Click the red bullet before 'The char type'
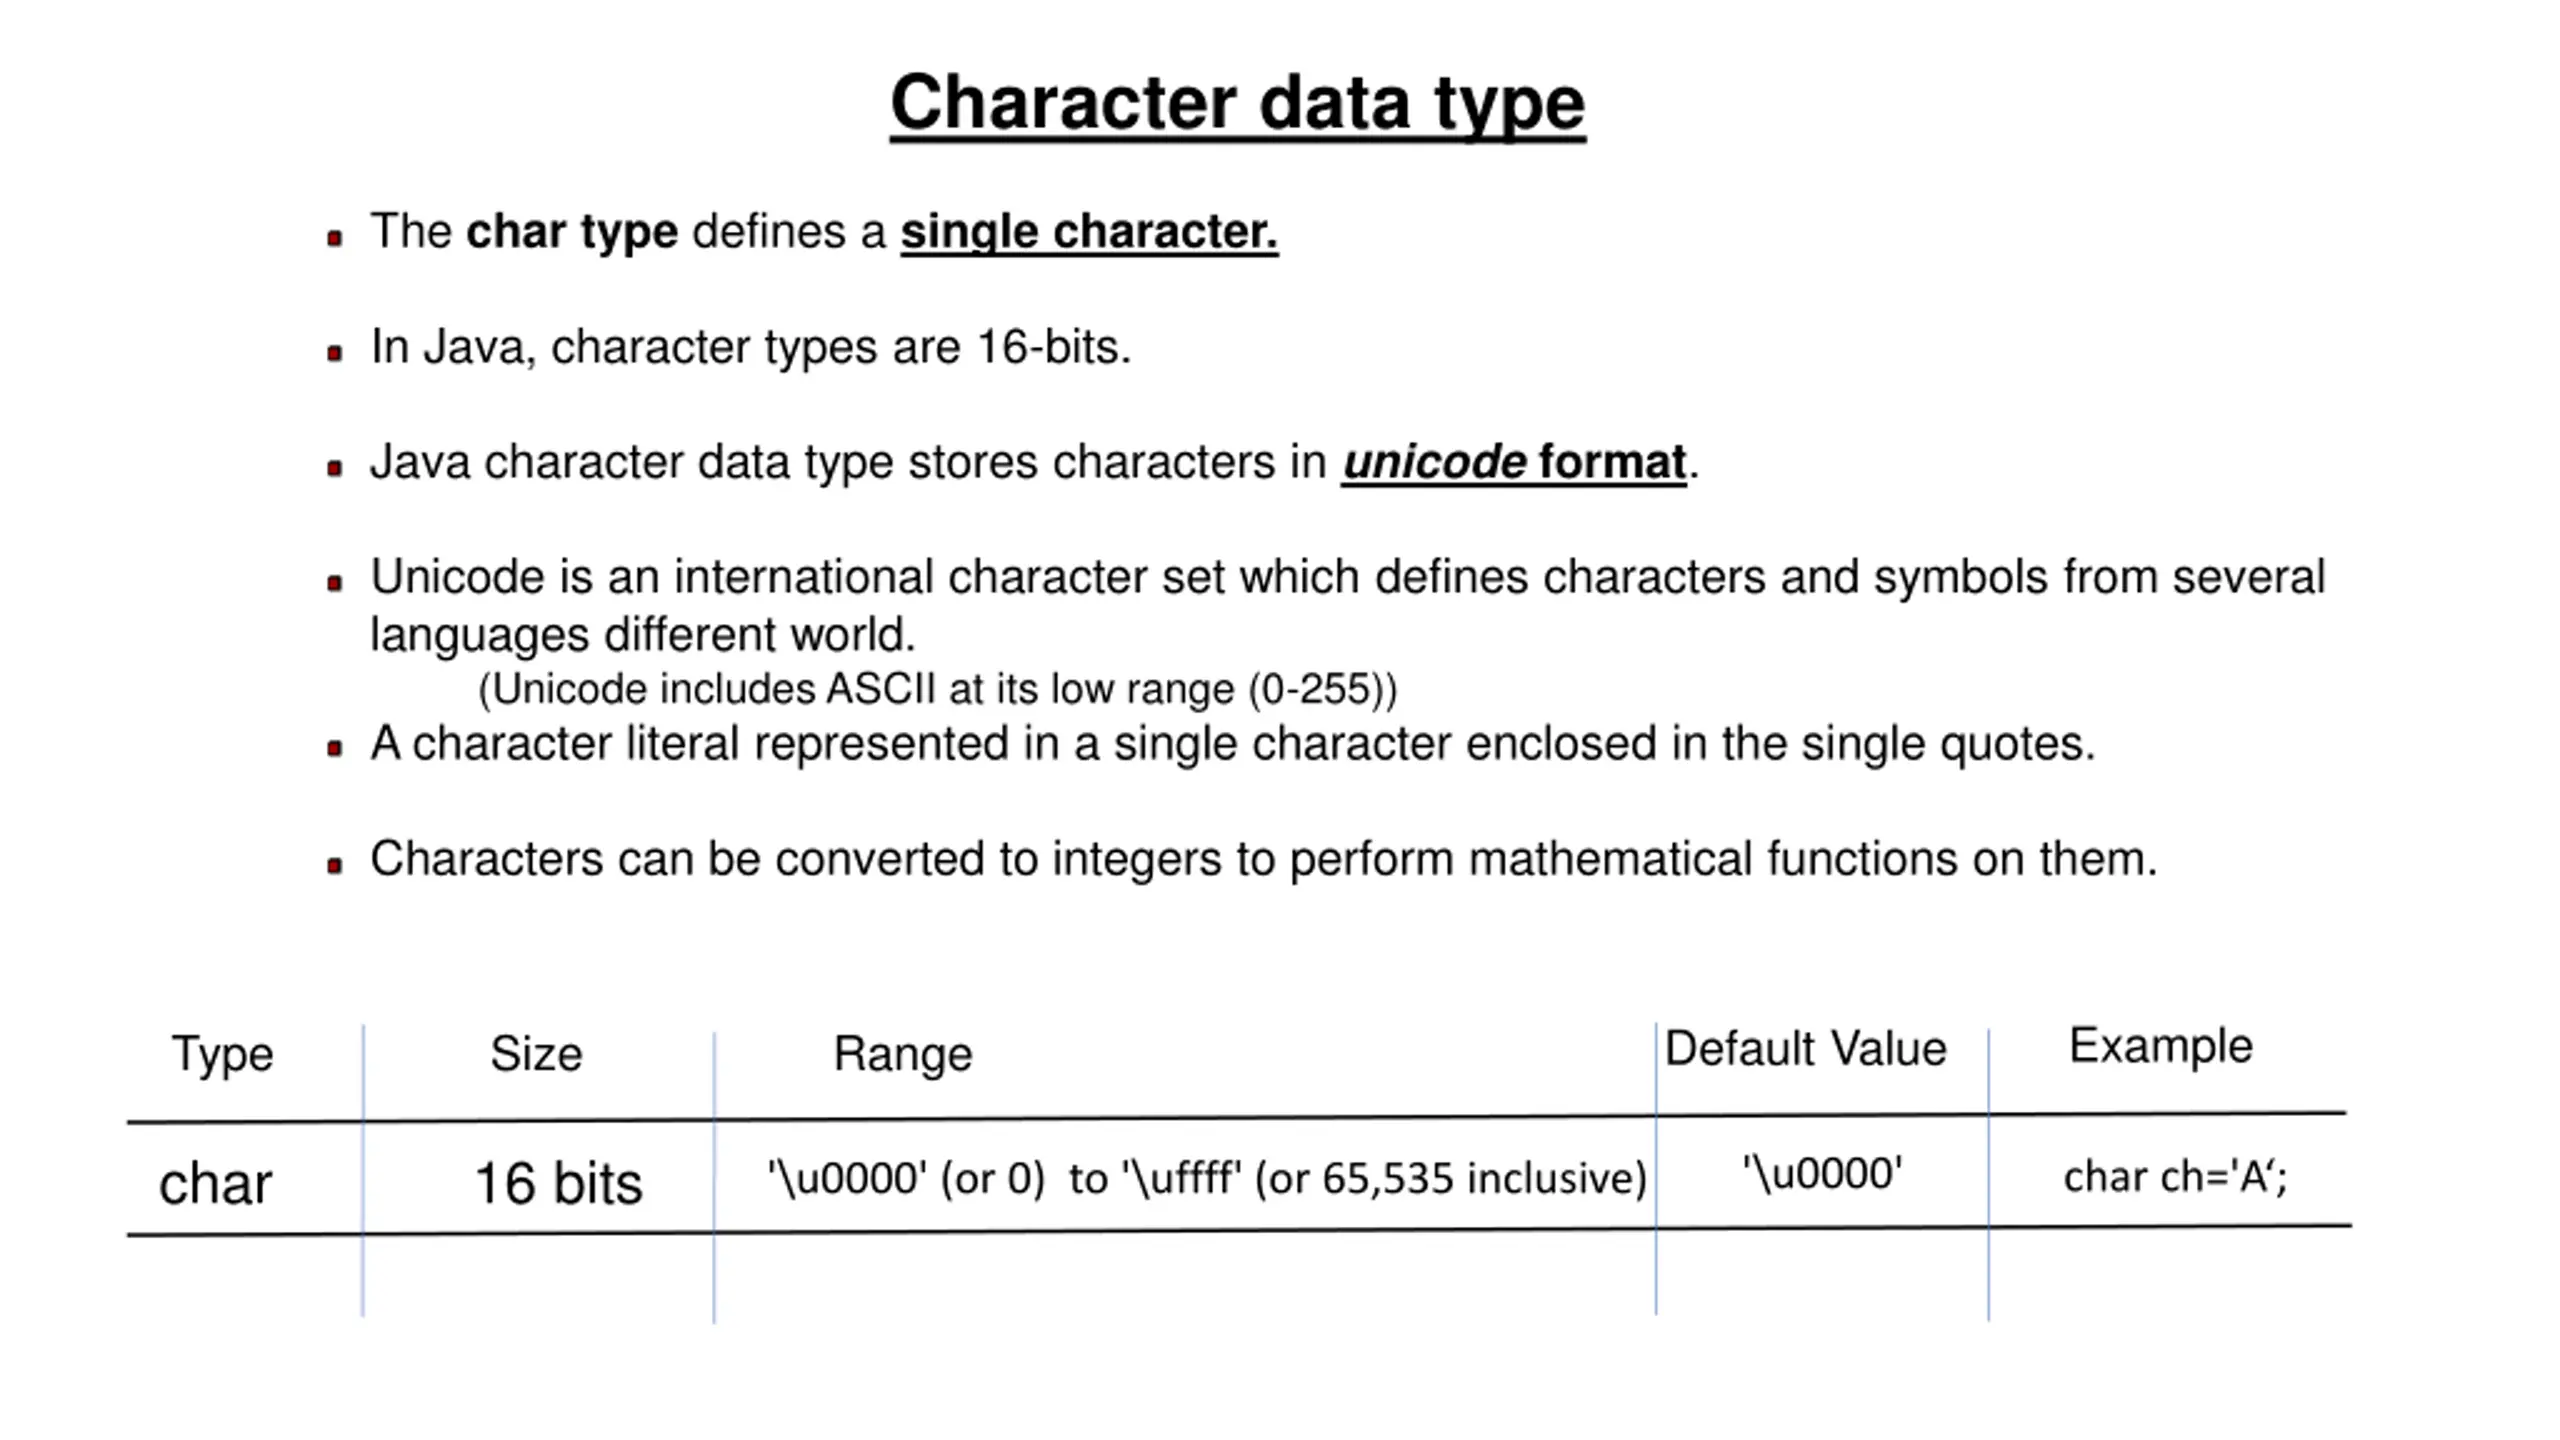This screenshot has width=2560, height=1440. [x=335, y=238]
